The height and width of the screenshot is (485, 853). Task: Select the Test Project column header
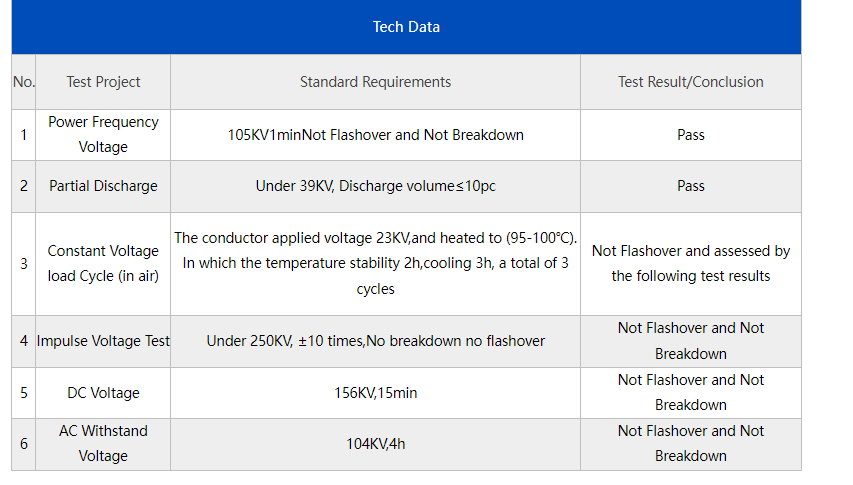click(x=103, y=82)
